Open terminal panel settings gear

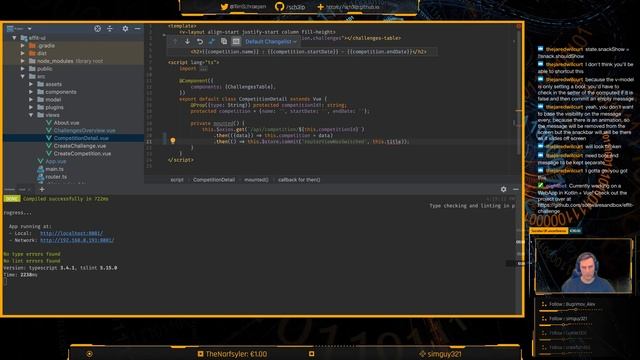503,189
